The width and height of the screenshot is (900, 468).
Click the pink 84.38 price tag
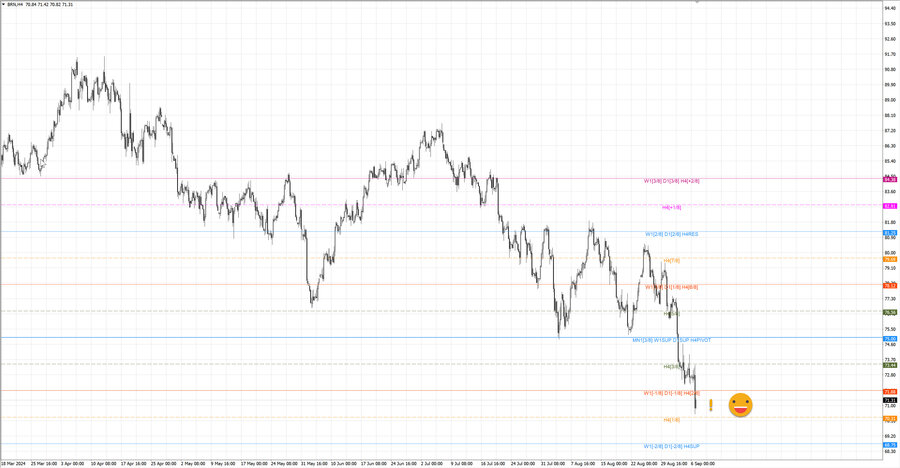point(890,180)
